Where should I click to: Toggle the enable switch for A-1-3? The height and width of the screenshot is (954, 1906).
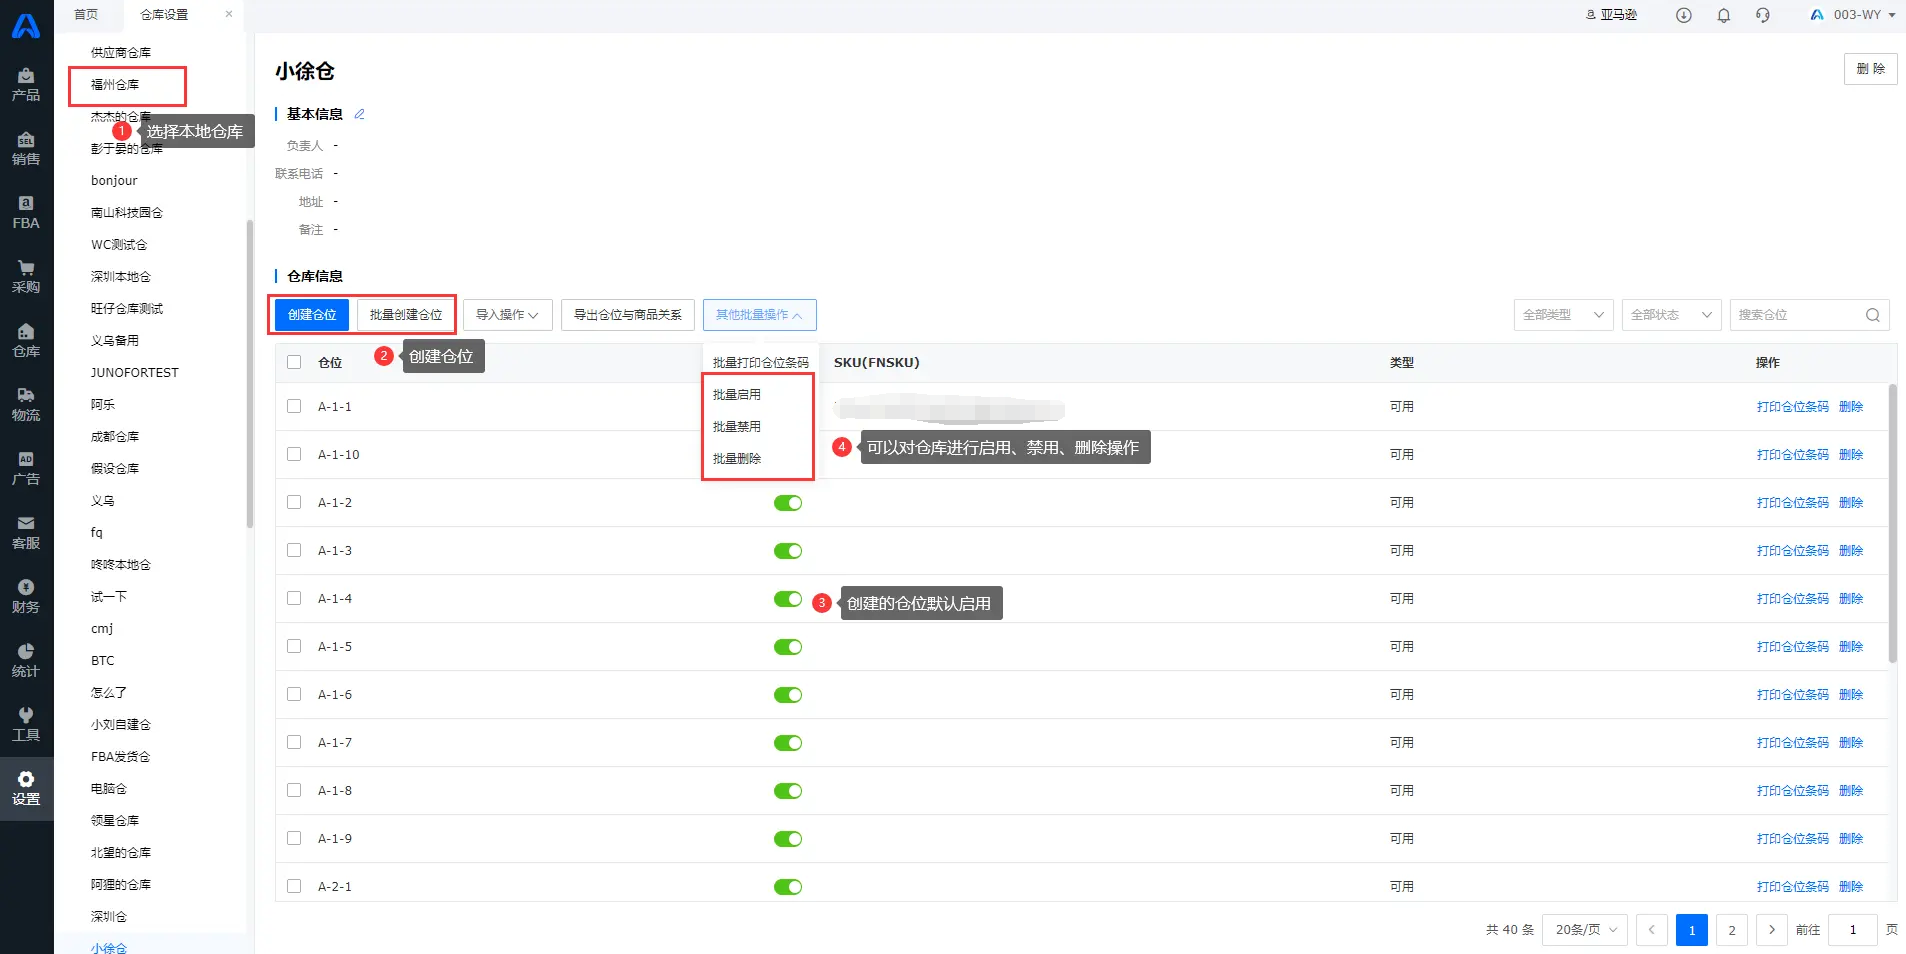[788, 551]
